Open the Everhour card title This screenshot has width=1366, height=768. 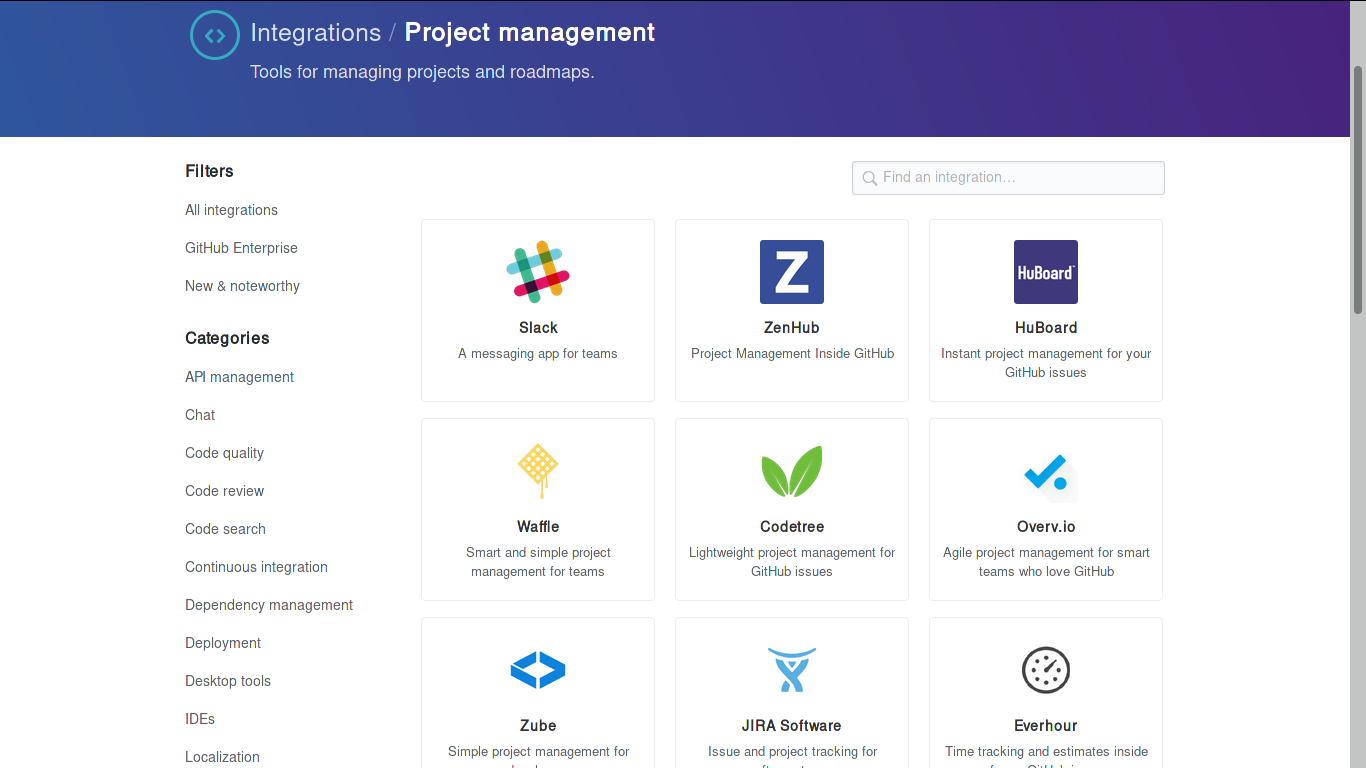coord(1046,726)
